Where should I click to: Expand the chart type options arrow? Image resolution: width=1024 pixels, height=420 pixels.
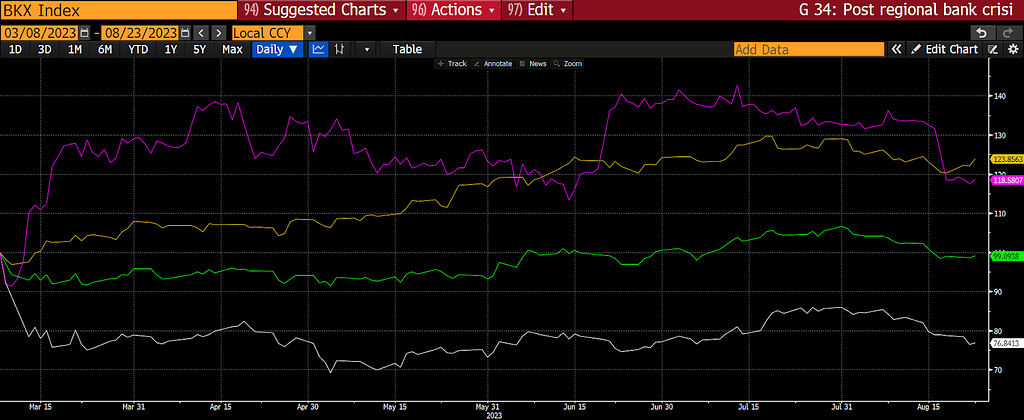[366, 49]
